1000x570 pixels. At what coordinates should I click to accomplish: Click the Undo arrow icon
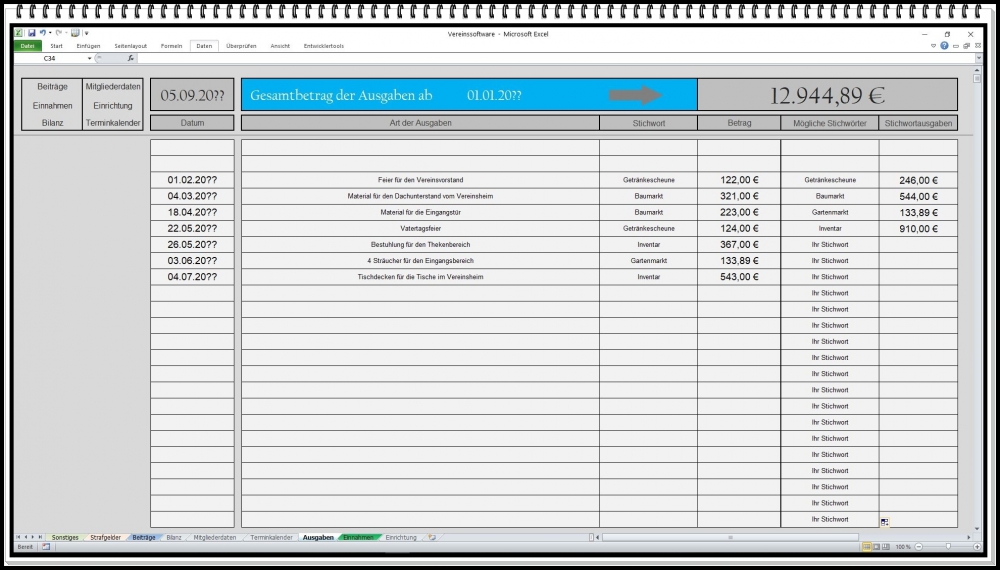coord(42,33)
